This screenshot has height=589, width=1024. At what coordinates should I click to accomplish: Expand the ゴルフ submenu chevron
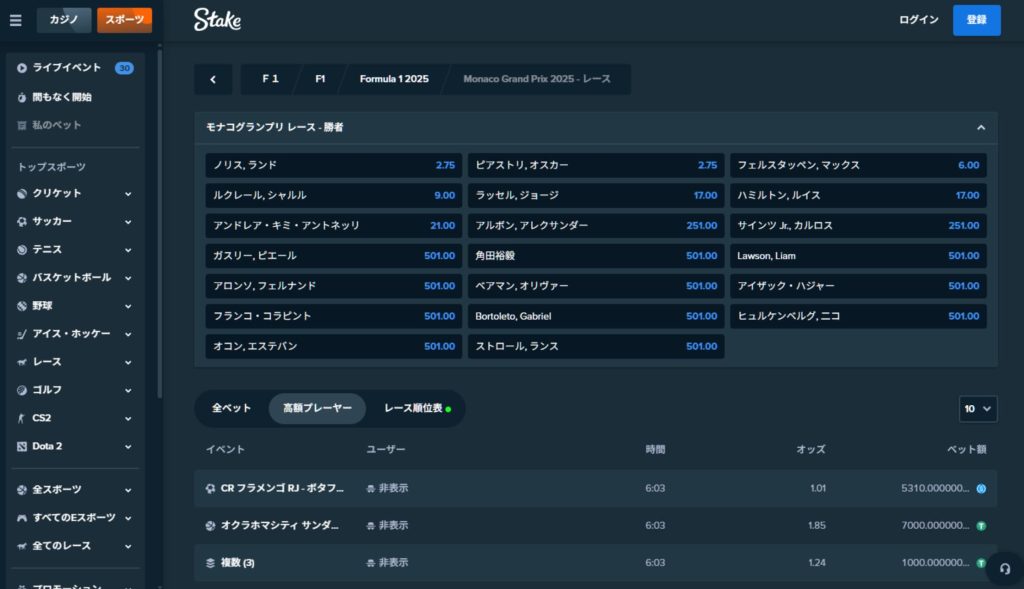coord(128,390)
